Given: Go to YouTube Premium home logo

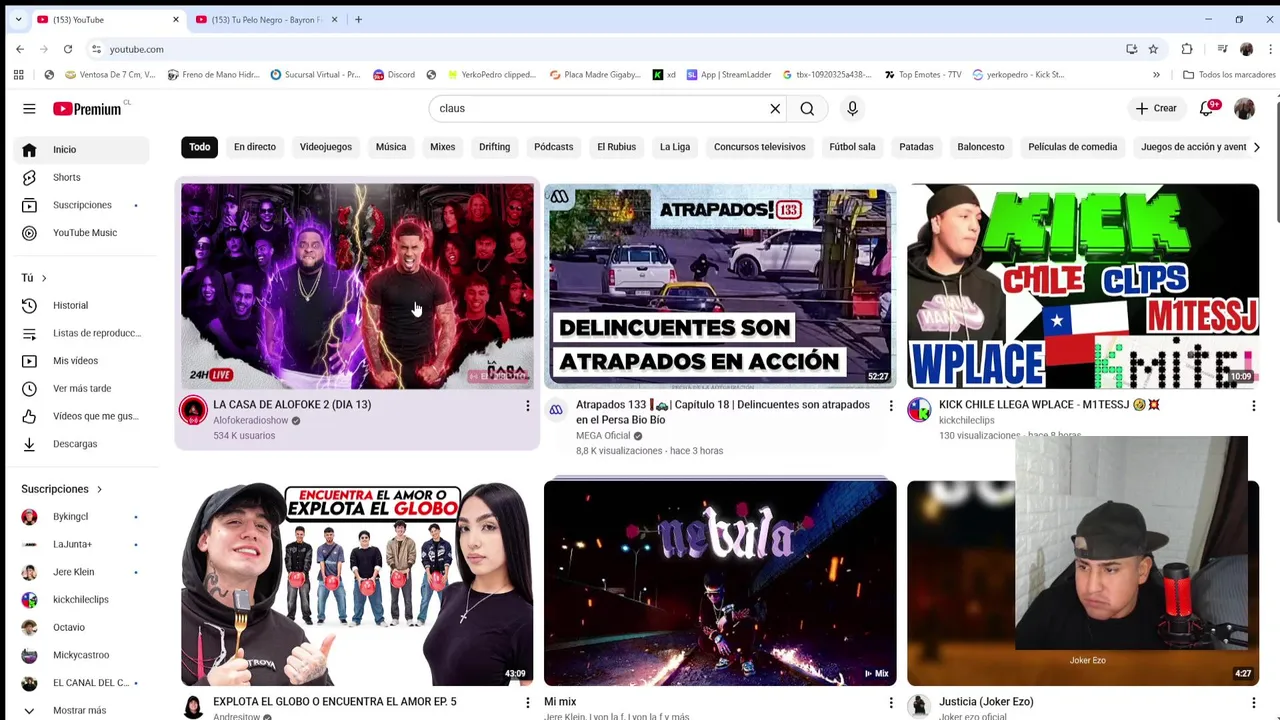Looking at the screenshot, I should (x=87, y=108).
